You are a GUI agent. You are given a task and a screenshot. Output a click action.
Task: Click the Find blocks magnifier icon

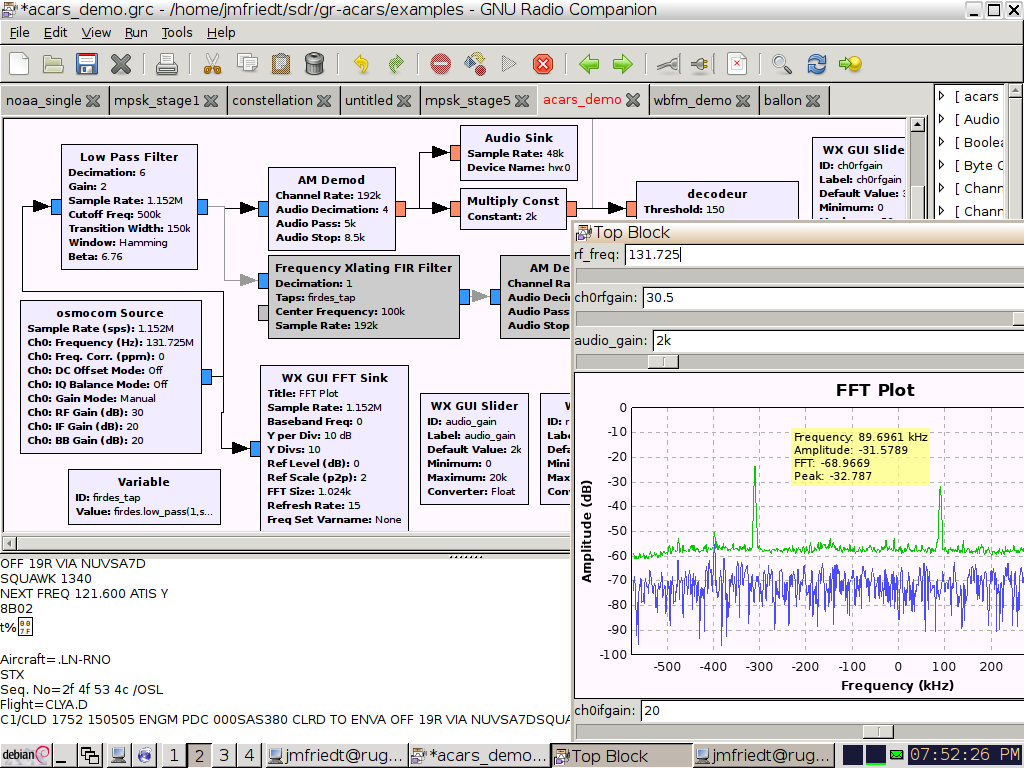(x=782, y=64)
